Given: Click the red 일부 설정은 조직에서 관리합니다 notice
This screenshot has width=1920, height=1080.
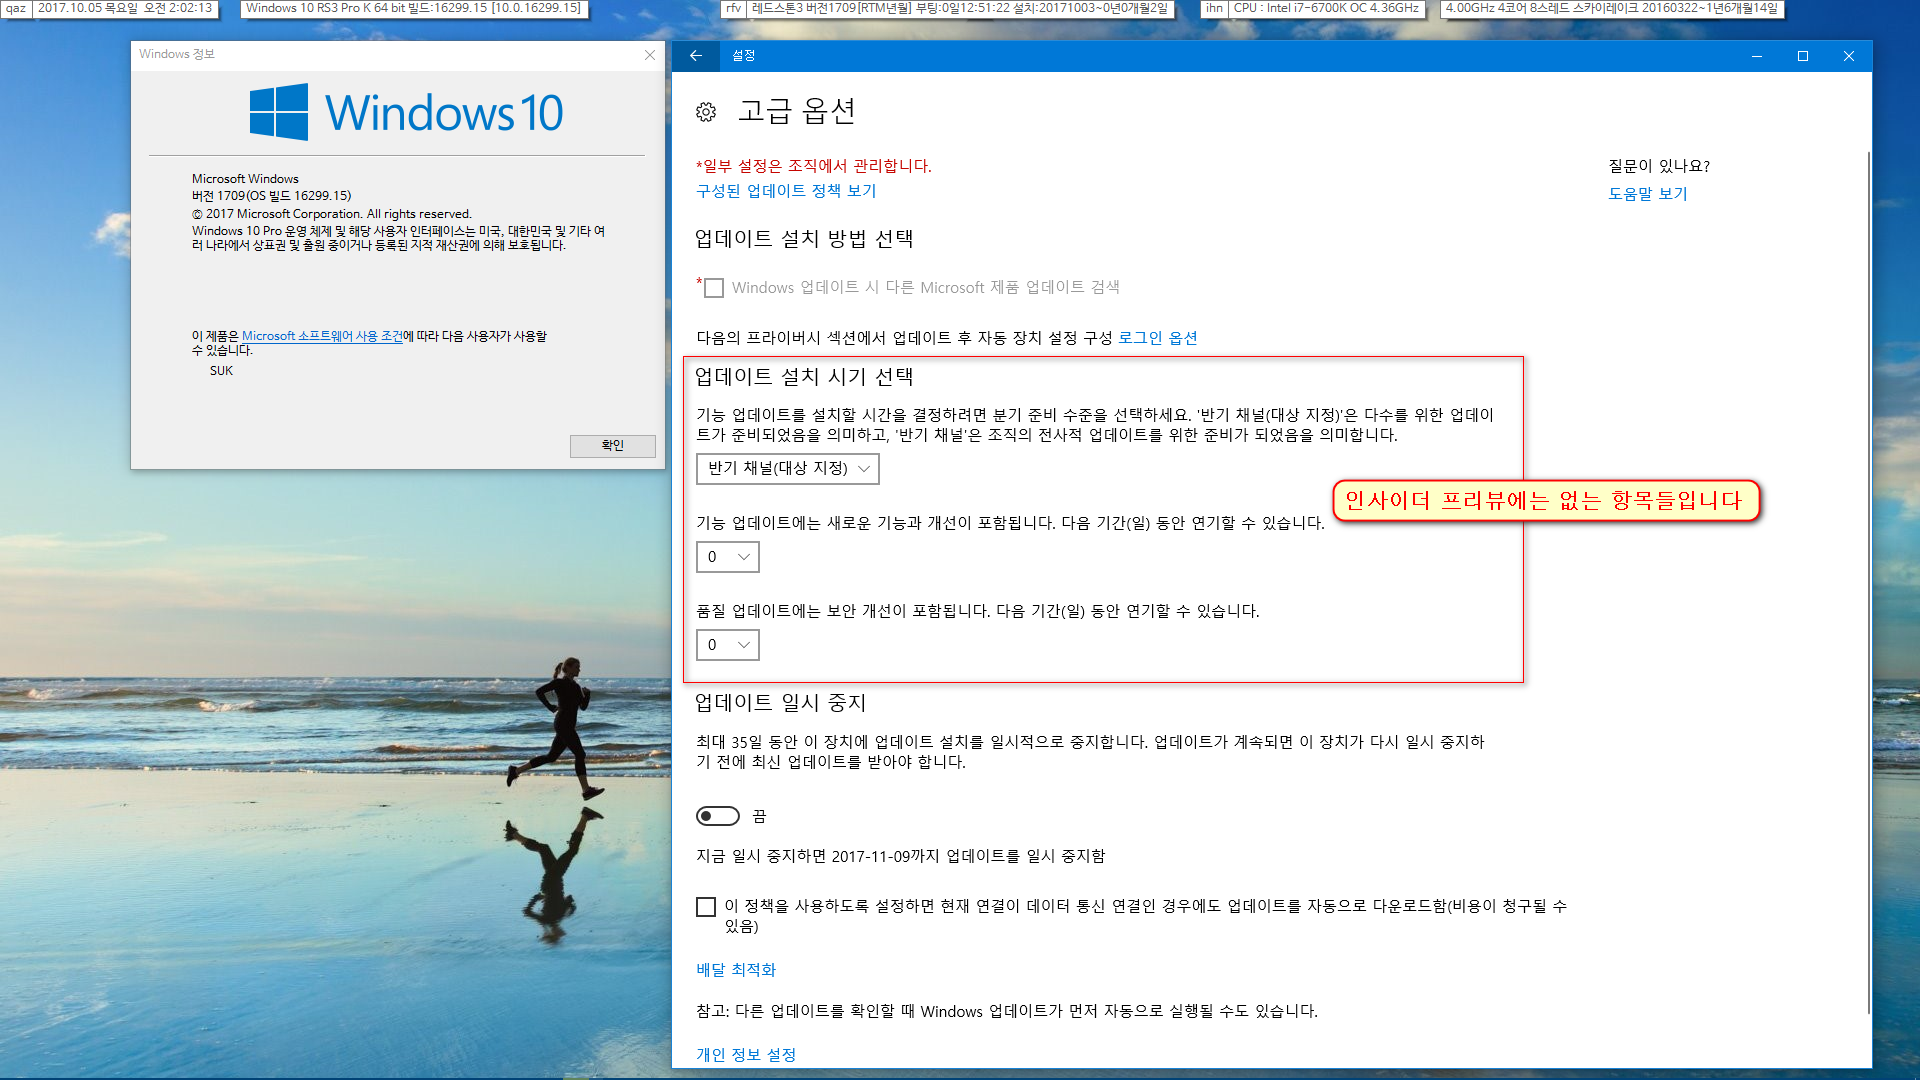Looking at the screenshot, I should click(x=814, y=166).
